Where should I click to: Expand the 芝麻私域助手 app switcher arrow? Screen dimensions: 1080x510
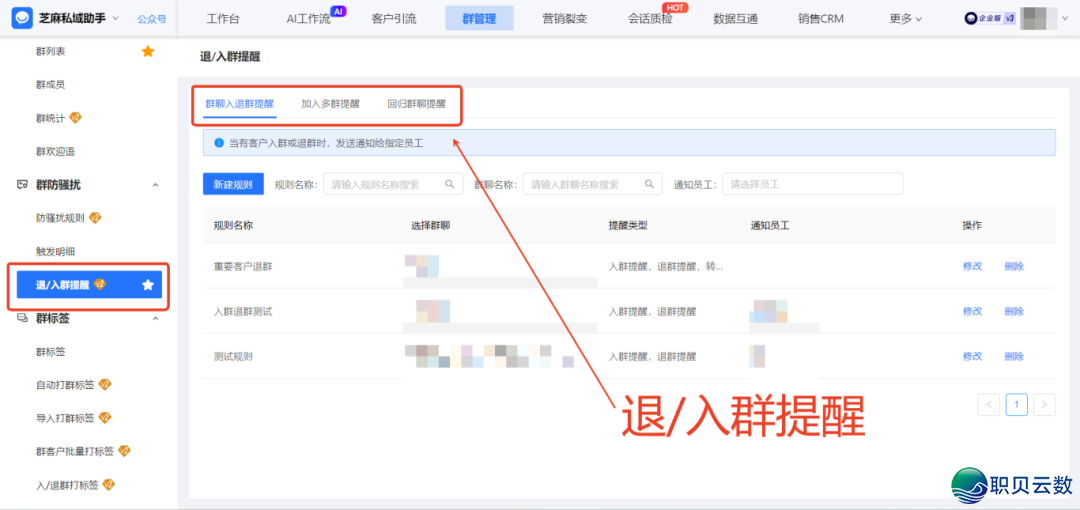click(115, 18)
